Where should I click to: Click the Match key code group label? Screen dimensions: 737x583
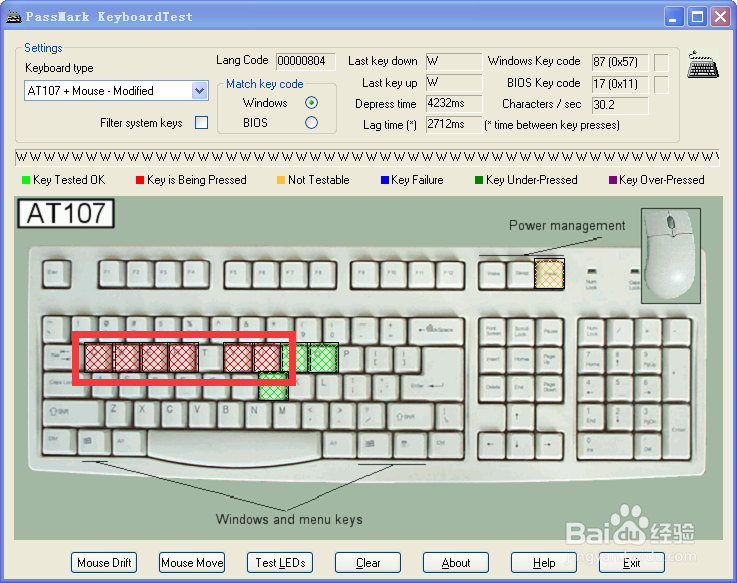pyautogui.click(x=265, y=84)
